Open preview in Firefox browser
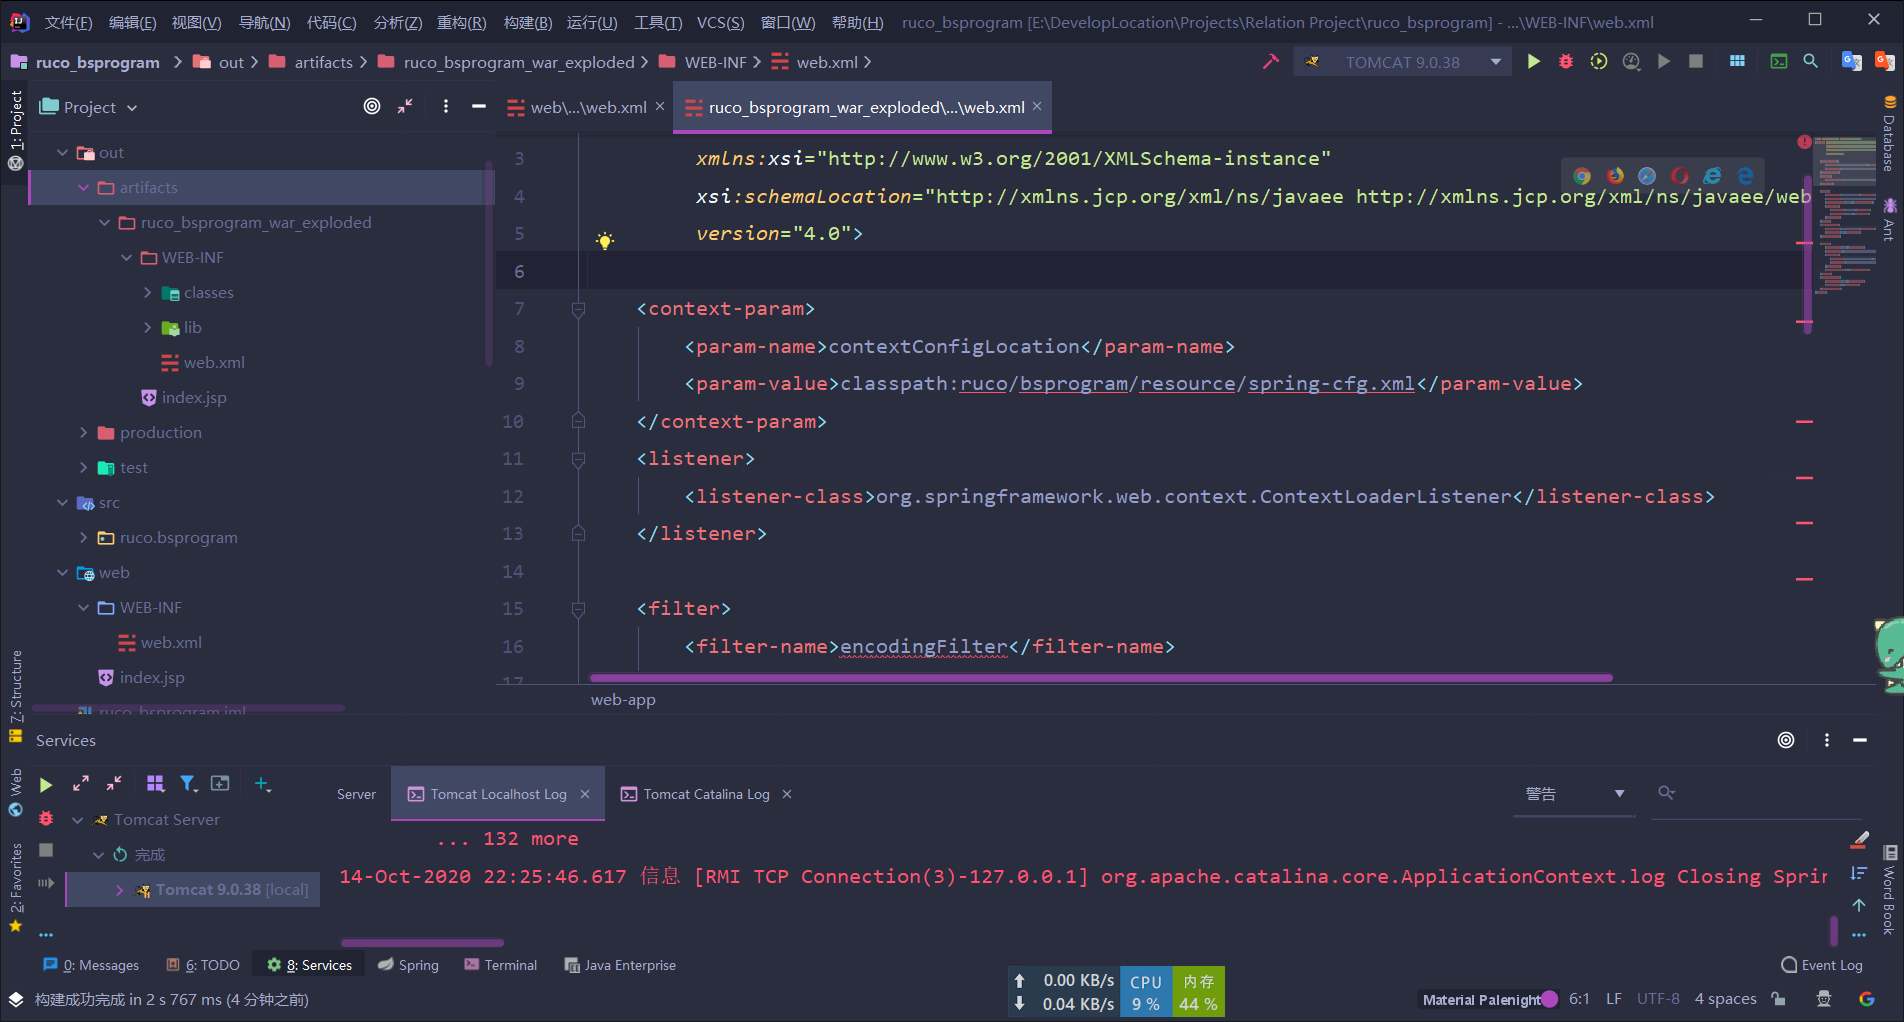 pyautogui.click(x=1615, y=176)
